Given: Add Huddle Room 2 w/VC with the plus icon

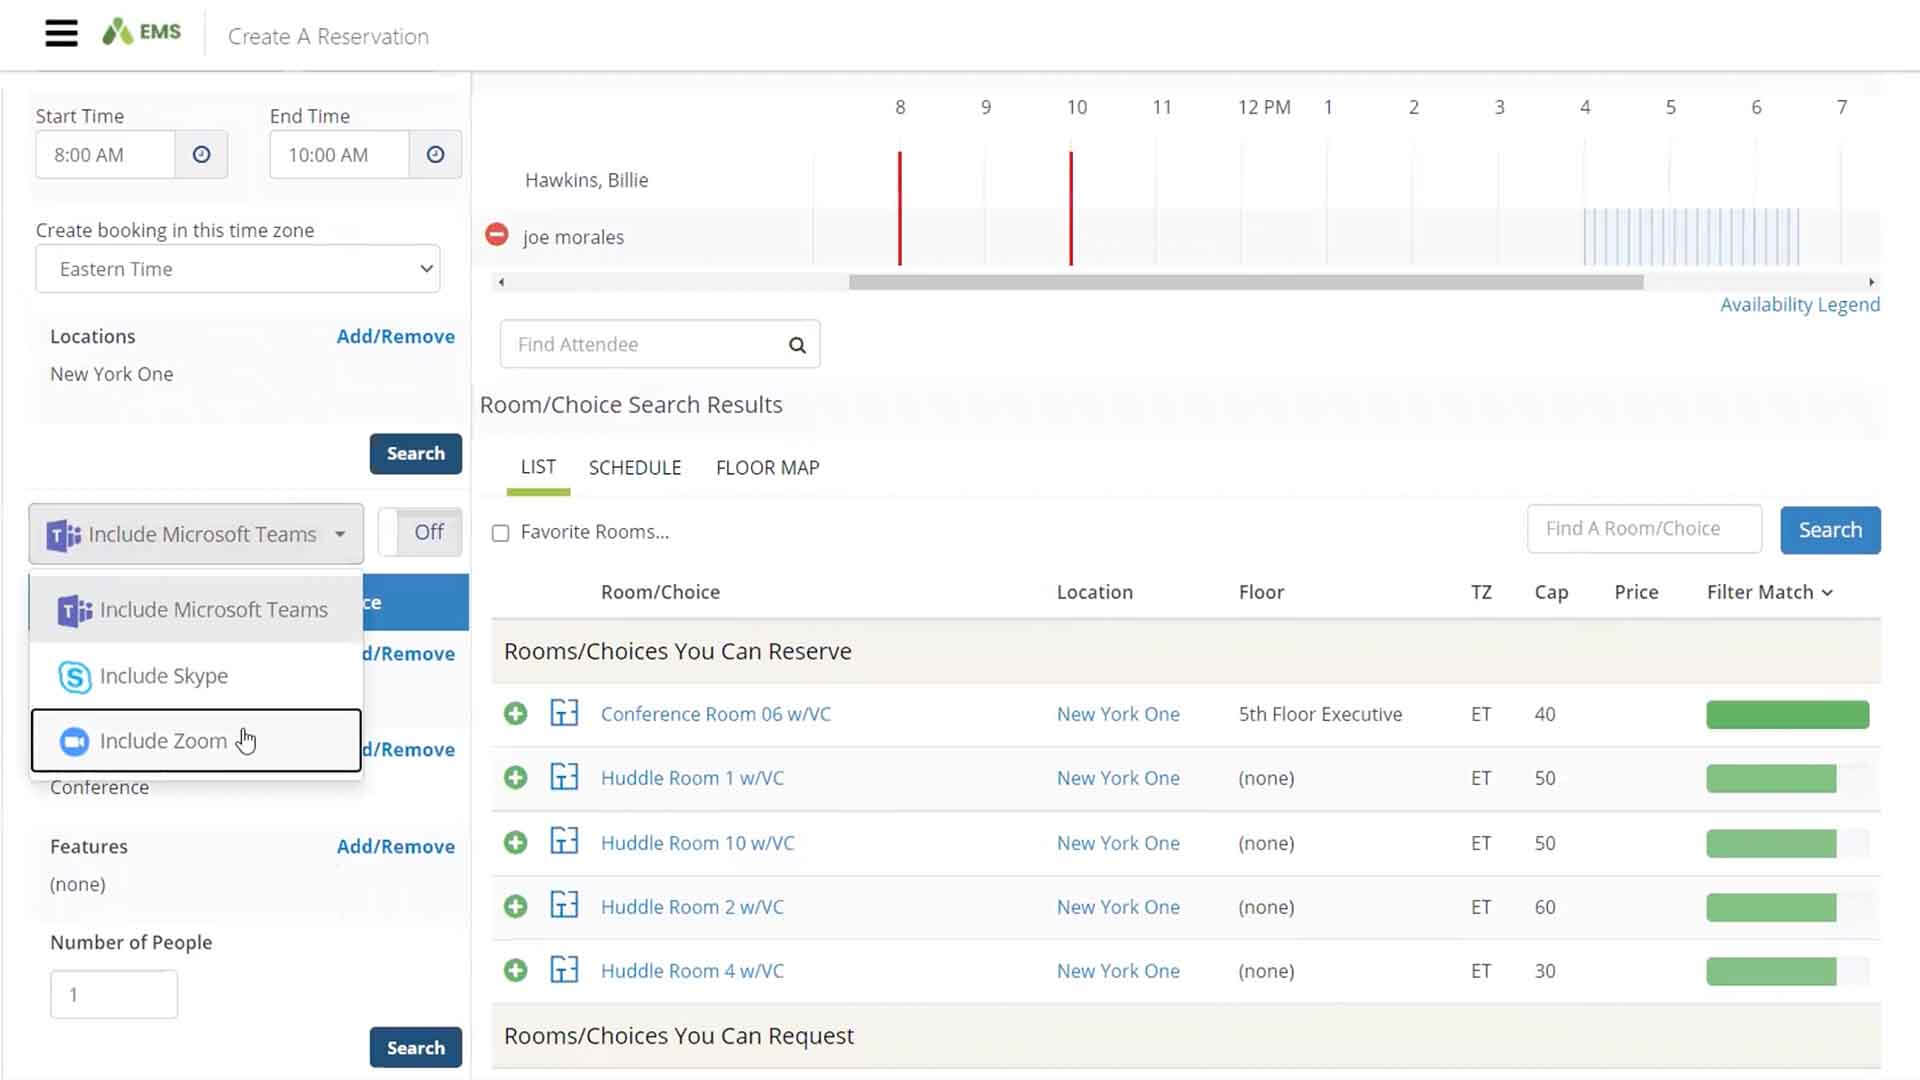Looking at the screenshot, I should point(516,906).
